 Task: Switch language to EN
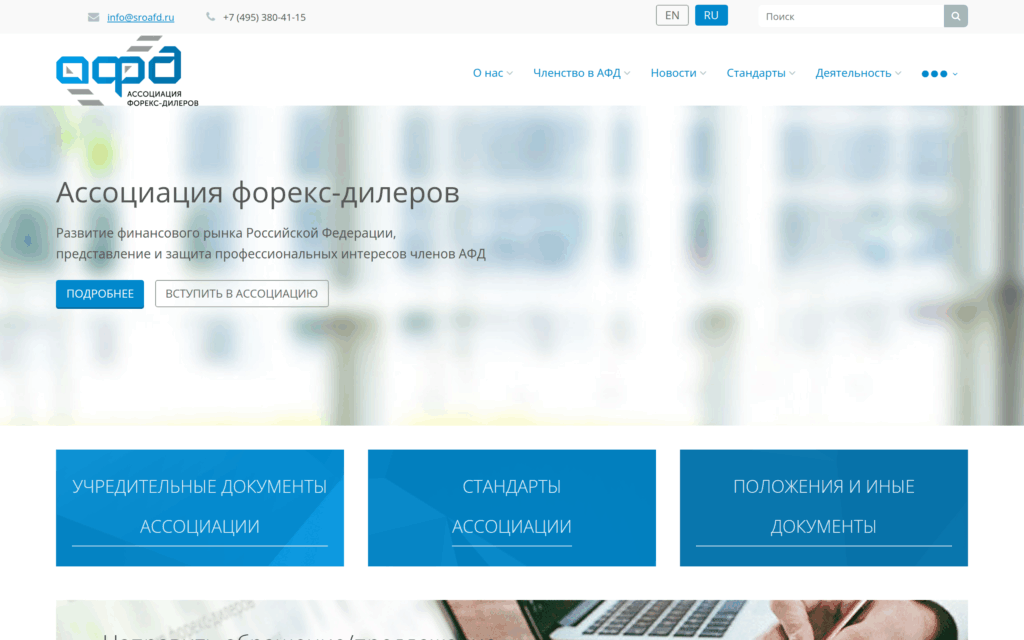(672, 16)
